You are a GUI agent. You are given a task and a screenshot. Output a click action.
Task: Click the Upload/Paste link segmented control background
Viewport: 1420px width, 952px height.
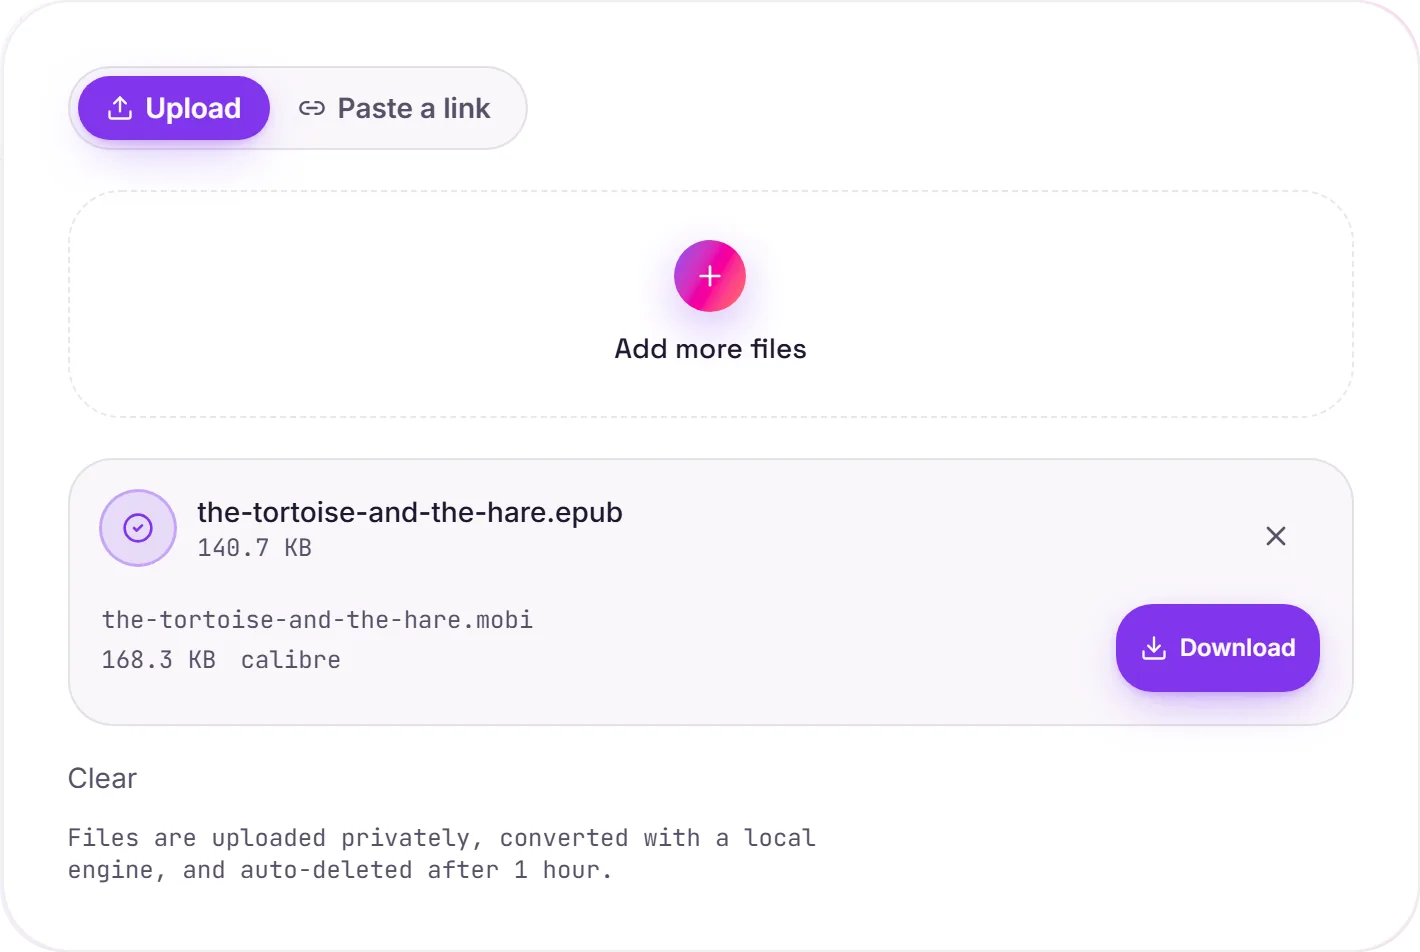coord(298,108)
